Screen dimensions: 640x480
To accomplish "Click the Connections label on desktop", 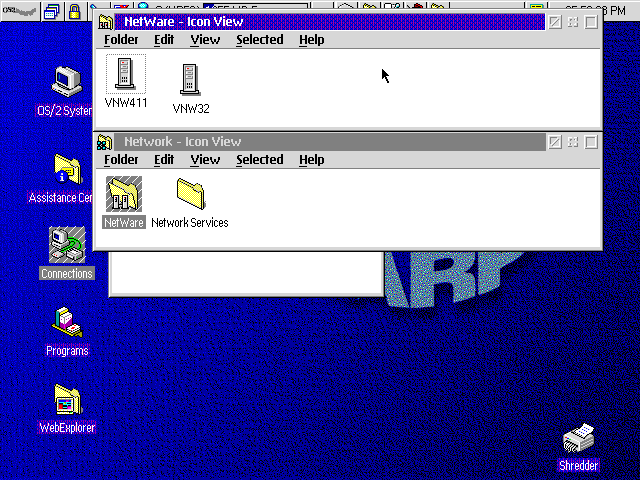I will (67, 273).
